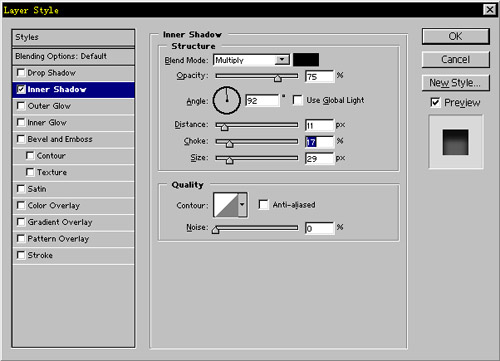Image resolution: width=500 pixels, height=361 pixels.
Task: Open the Blend Mode dropdown
Action: (251, 60)
